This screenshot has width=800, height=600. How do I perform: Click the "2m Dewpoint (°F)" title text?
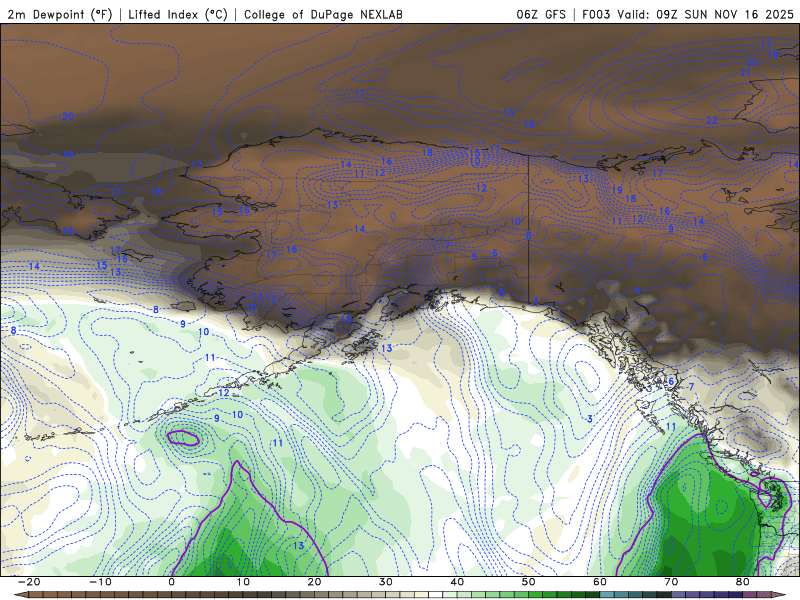(x=60, y=14)
